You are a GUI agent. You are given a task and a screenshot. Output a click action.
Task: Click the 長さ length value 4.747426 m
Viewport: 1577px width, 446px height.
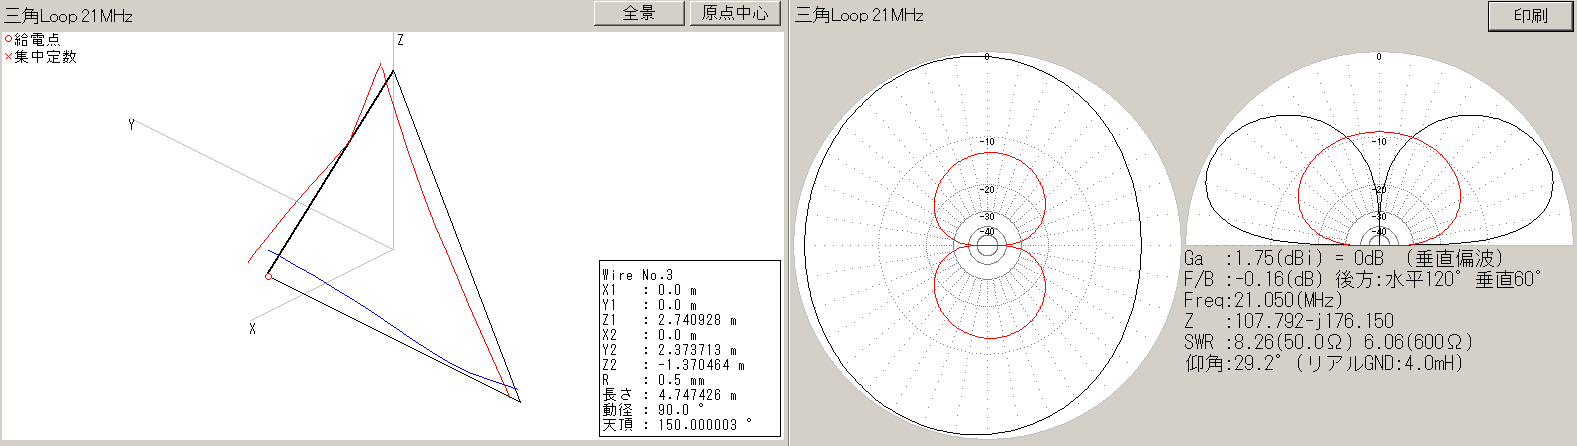696,395
